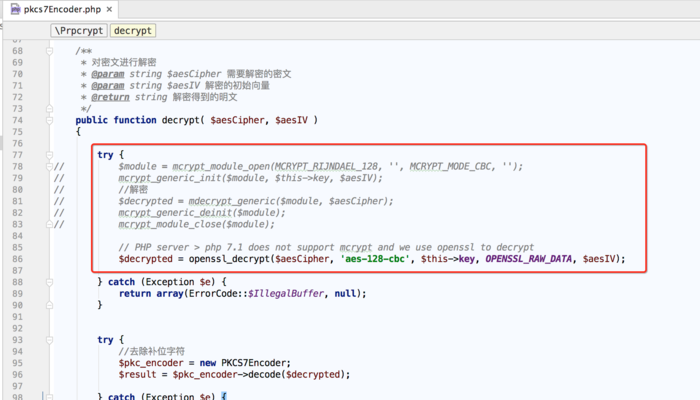Fold the try block at line 93
This screenshot has height=400, width=700.
(50, 340)
